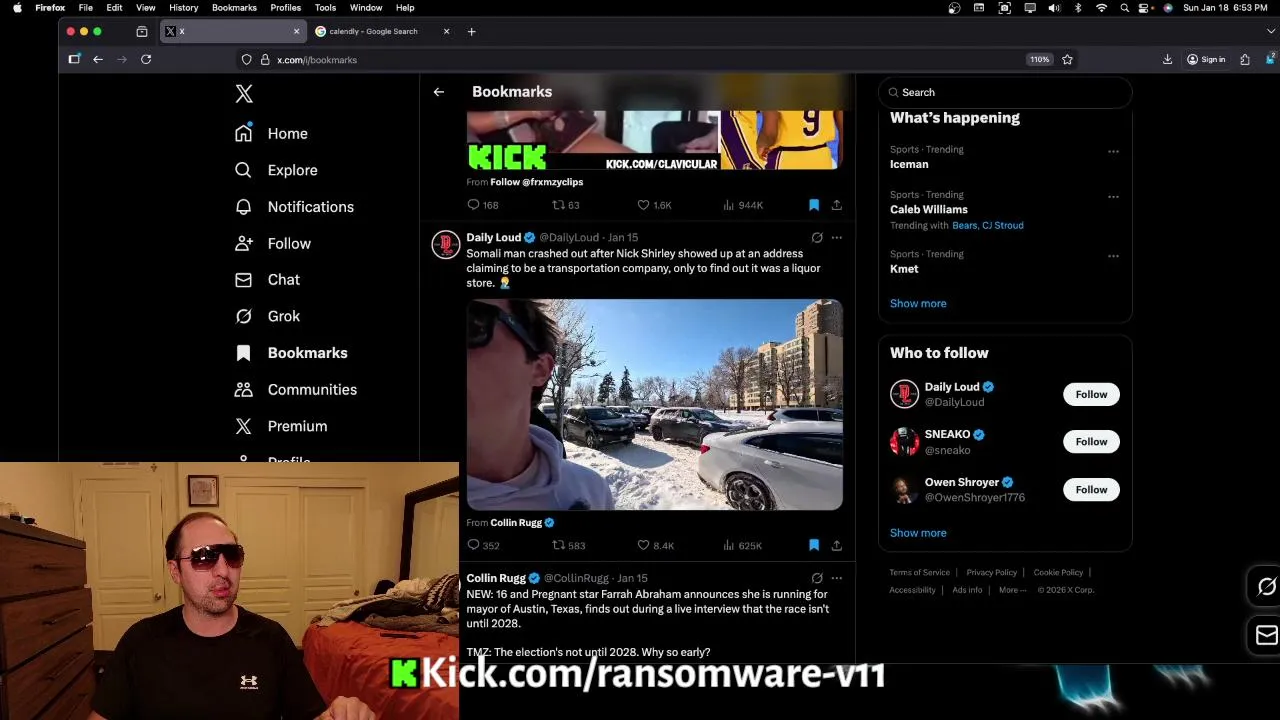Open Daily Loud profile avatar on post
1280x720 pixels.
pos(445,244)
